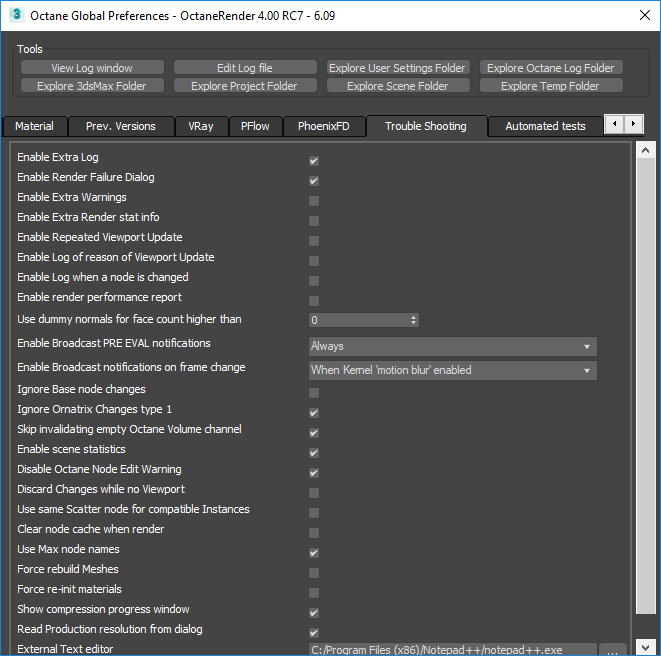
Task: Uncheck Use Max node names
Action: 314,553
